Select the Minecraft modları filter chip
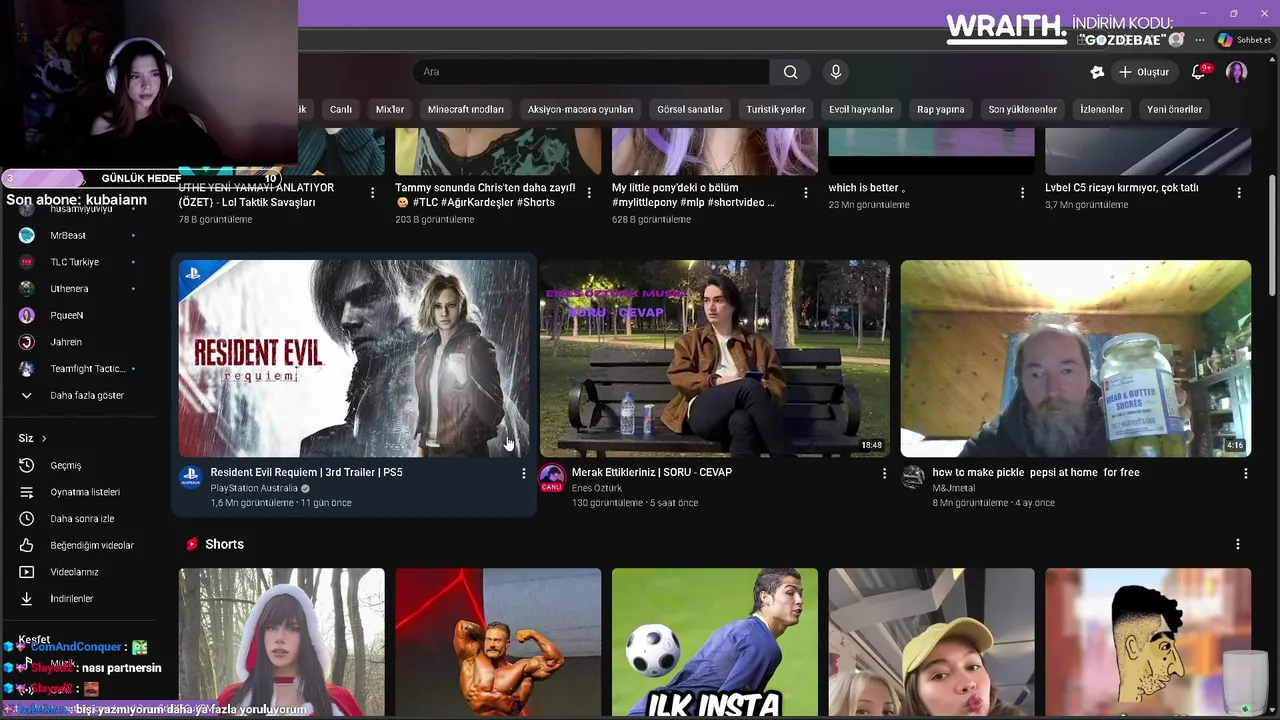Screen dimensions: 1280x720 466,109
